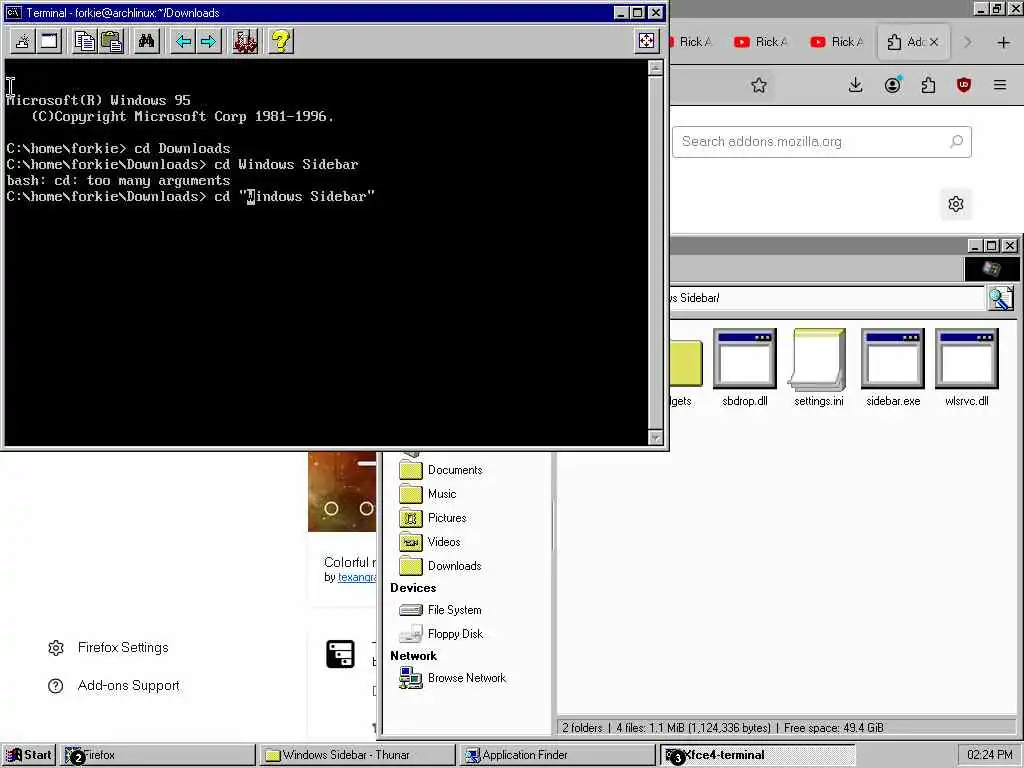Minimize the Thunar window
This screenshot has width=1024, height=768.
[x=975, y=246]
